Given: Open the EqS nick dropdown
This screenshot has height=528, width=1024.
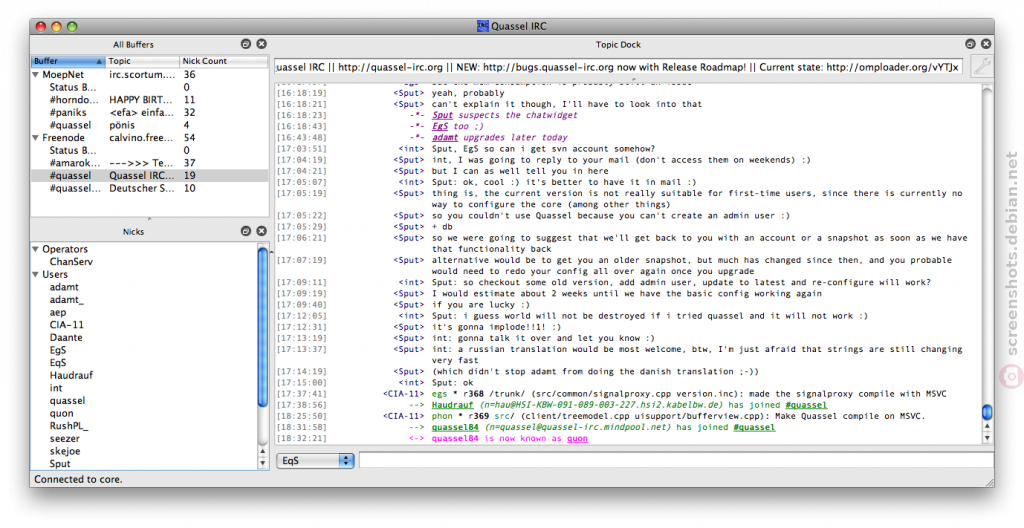Looking at the screenshot, I should (x=315, y=461).
